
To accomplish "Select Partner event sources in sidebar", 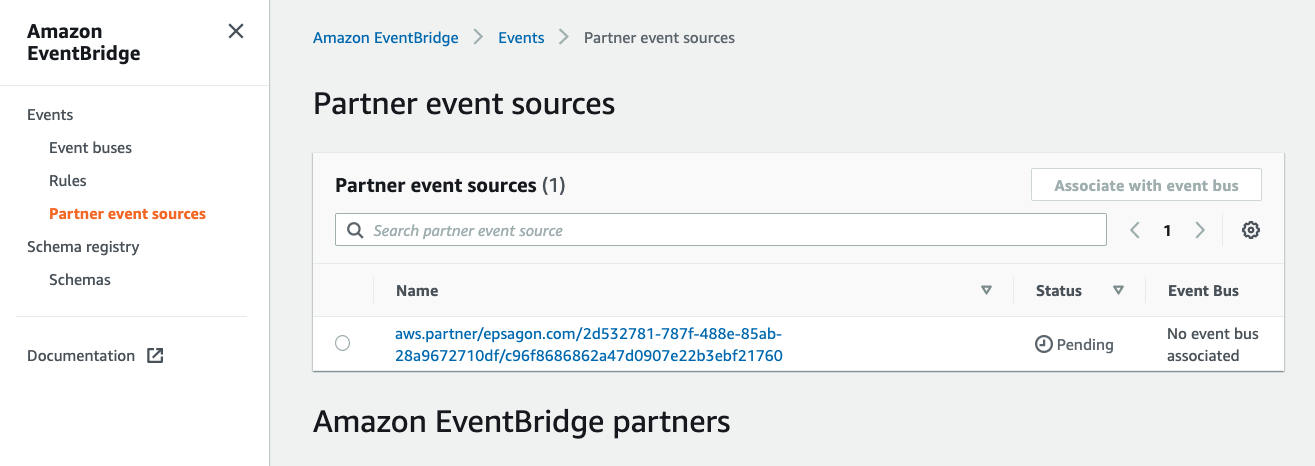I will pos(127,214).
